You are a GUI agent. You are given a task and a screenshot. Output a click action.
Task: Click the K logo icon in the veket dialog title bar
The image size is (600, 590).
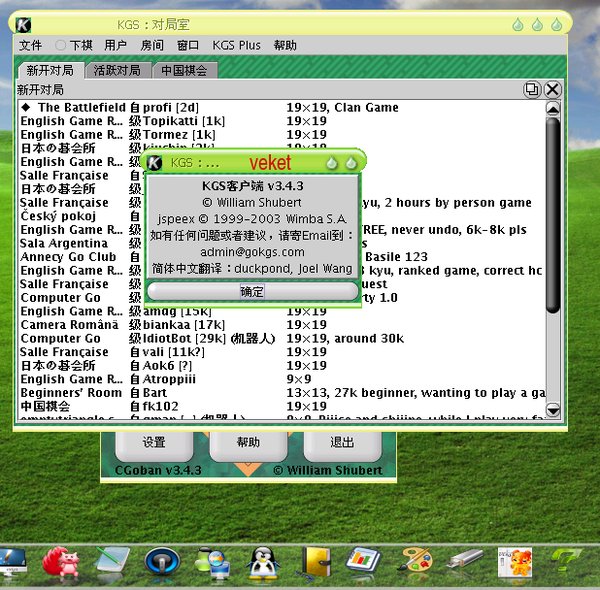155,163
